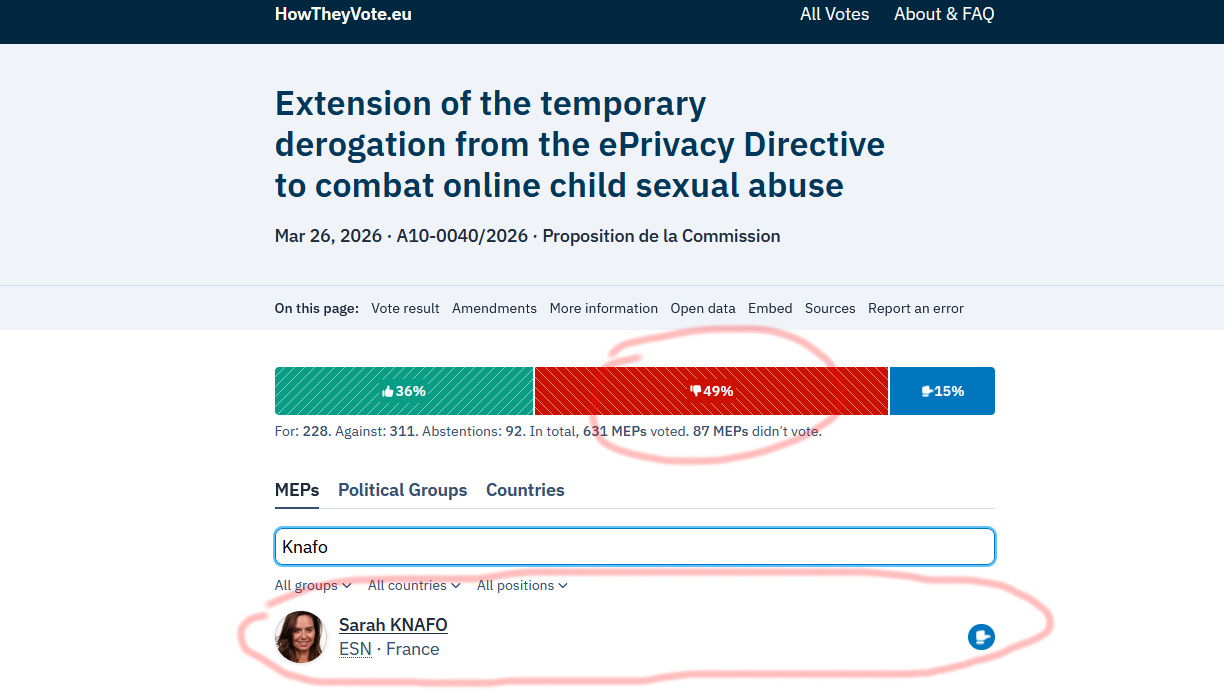The image size is (1224, 690).
Task: Click the search box containing Knafo
Action: coord(634,546)
